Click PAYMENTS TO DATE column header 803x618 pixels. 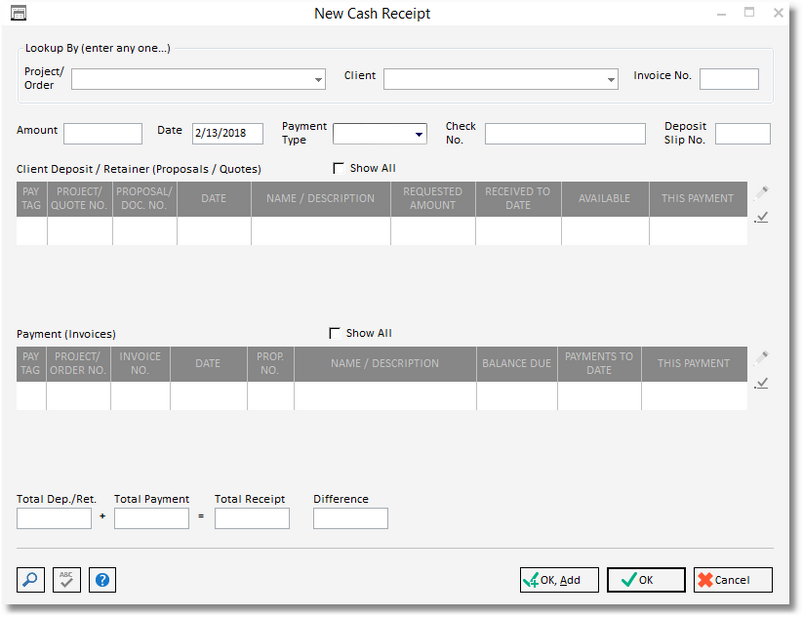pos(599,364)
